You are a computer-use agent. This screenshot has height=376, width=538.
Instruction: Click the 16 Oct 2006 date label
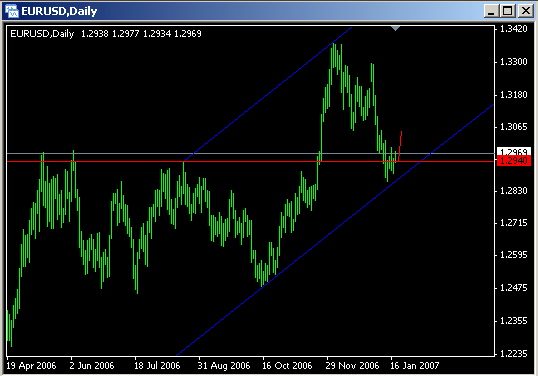(287, 366)
